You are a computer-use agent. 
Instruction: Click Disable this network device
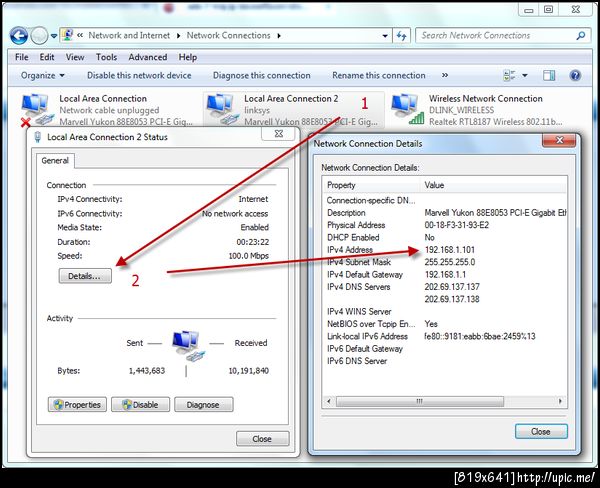(x=139, y=75)
